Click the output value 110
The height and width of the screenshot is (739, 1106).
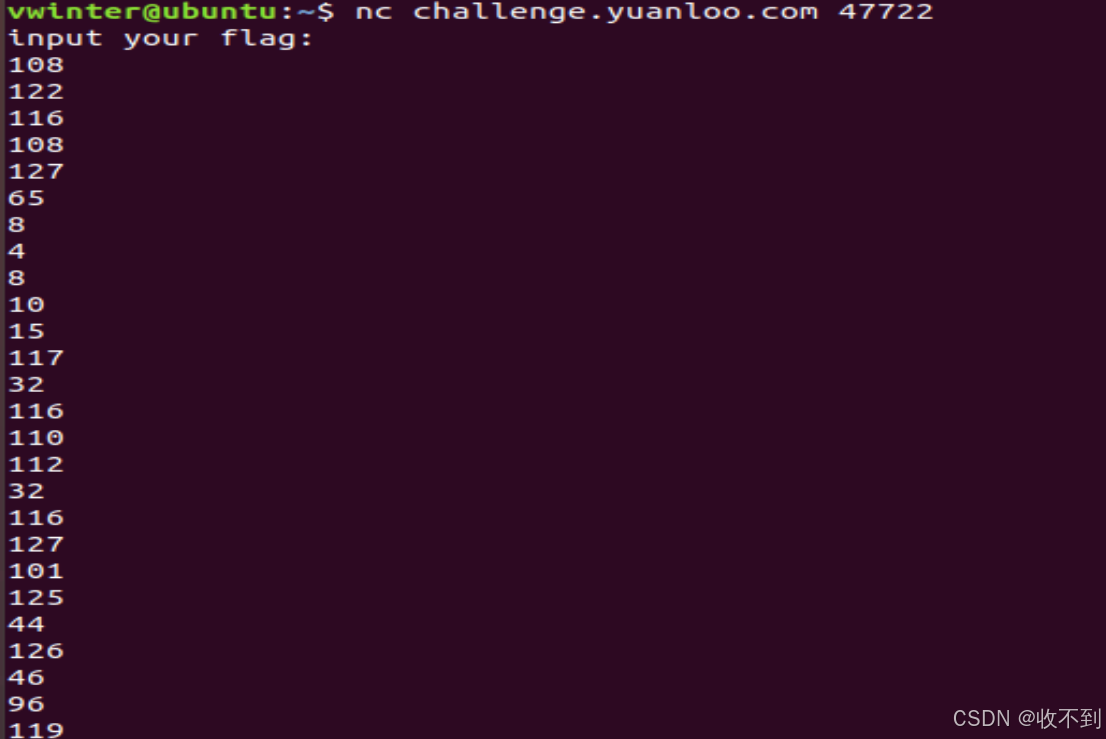[x=36, y=438]
